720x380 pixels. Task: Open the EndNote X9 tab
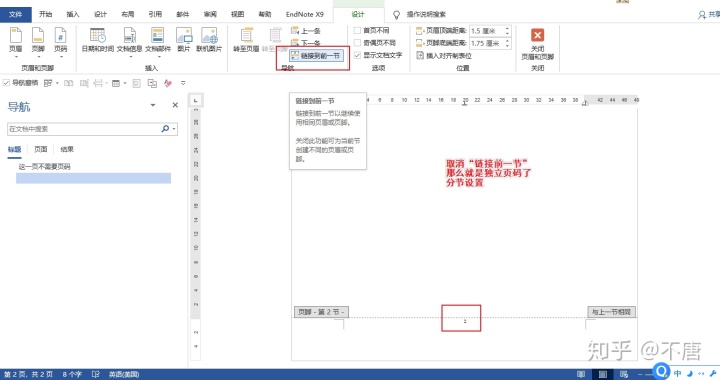click(304, 14)
